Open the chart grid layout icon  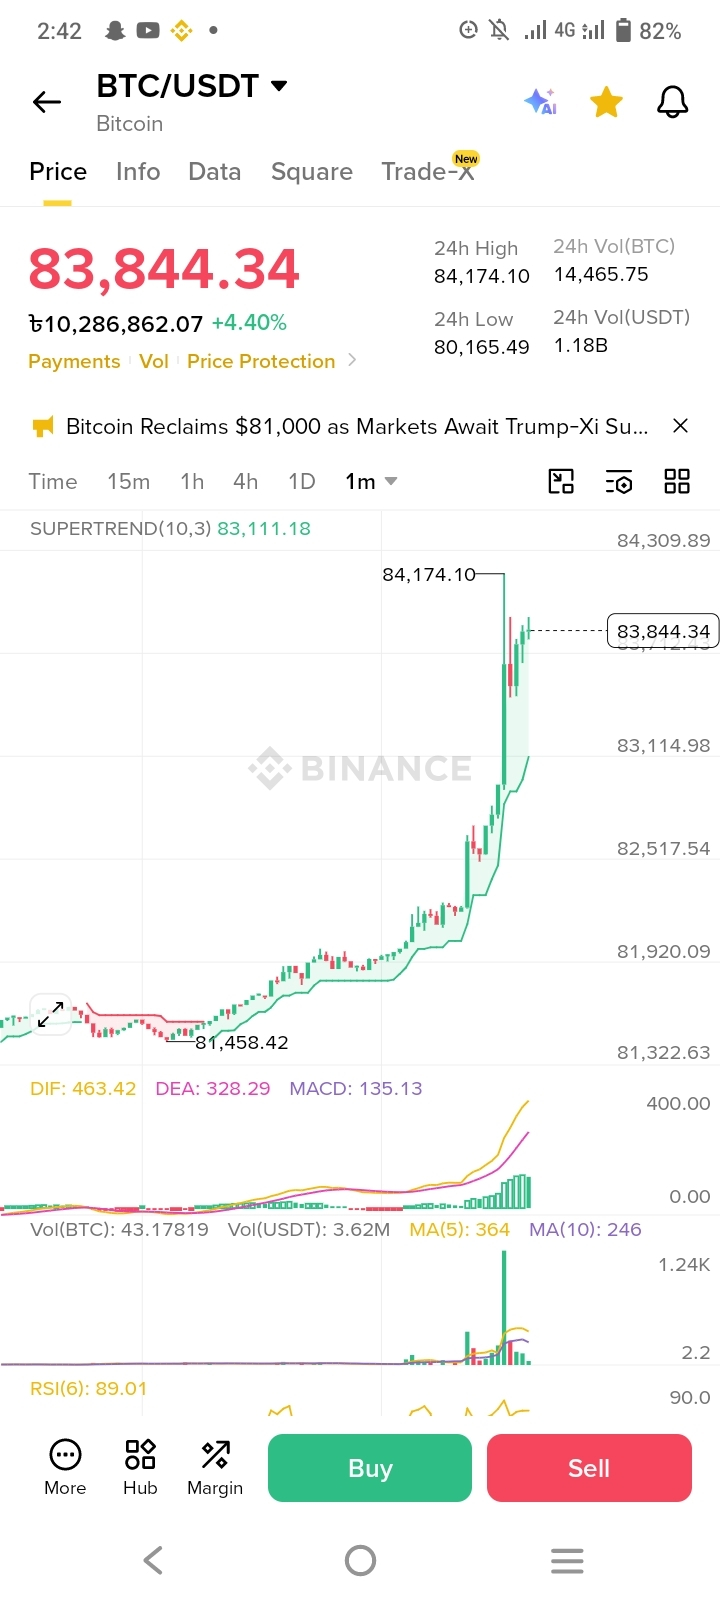pos(677,482)
